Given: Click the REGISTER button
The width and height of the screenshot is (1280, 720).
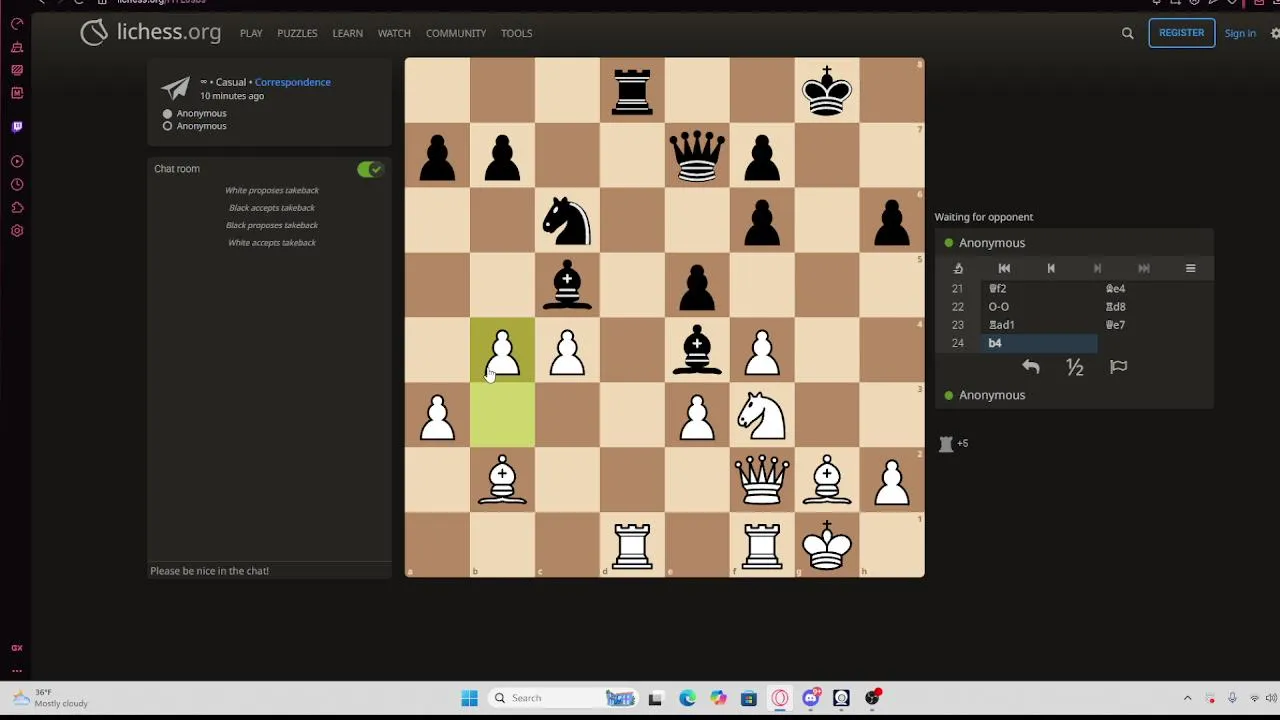Looking at the screenshot, I should pos(1181,33).
